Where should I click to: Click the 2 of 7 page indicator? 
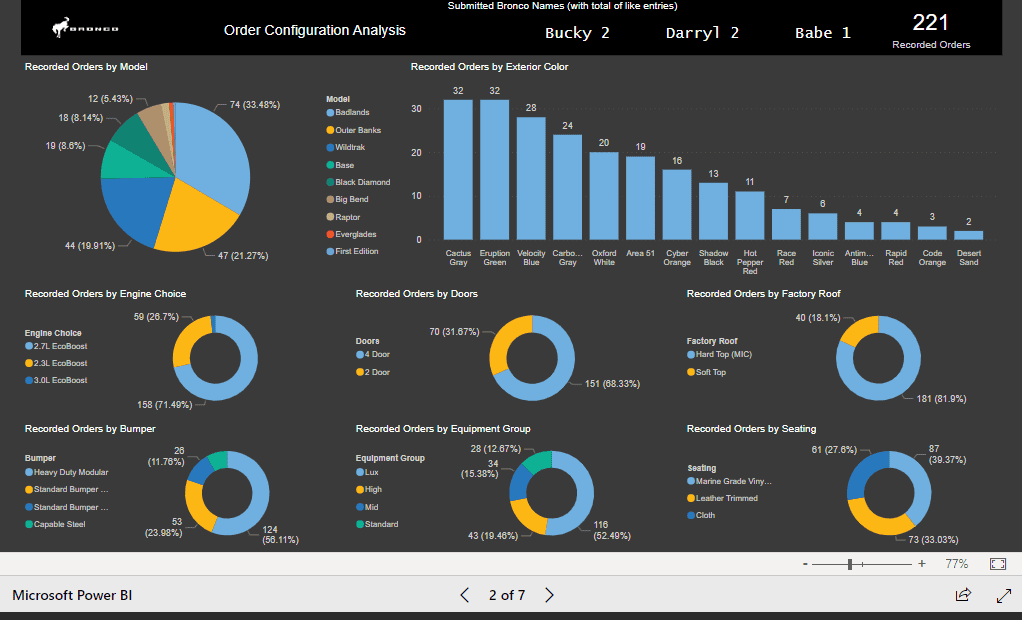[x=507, y=595]
